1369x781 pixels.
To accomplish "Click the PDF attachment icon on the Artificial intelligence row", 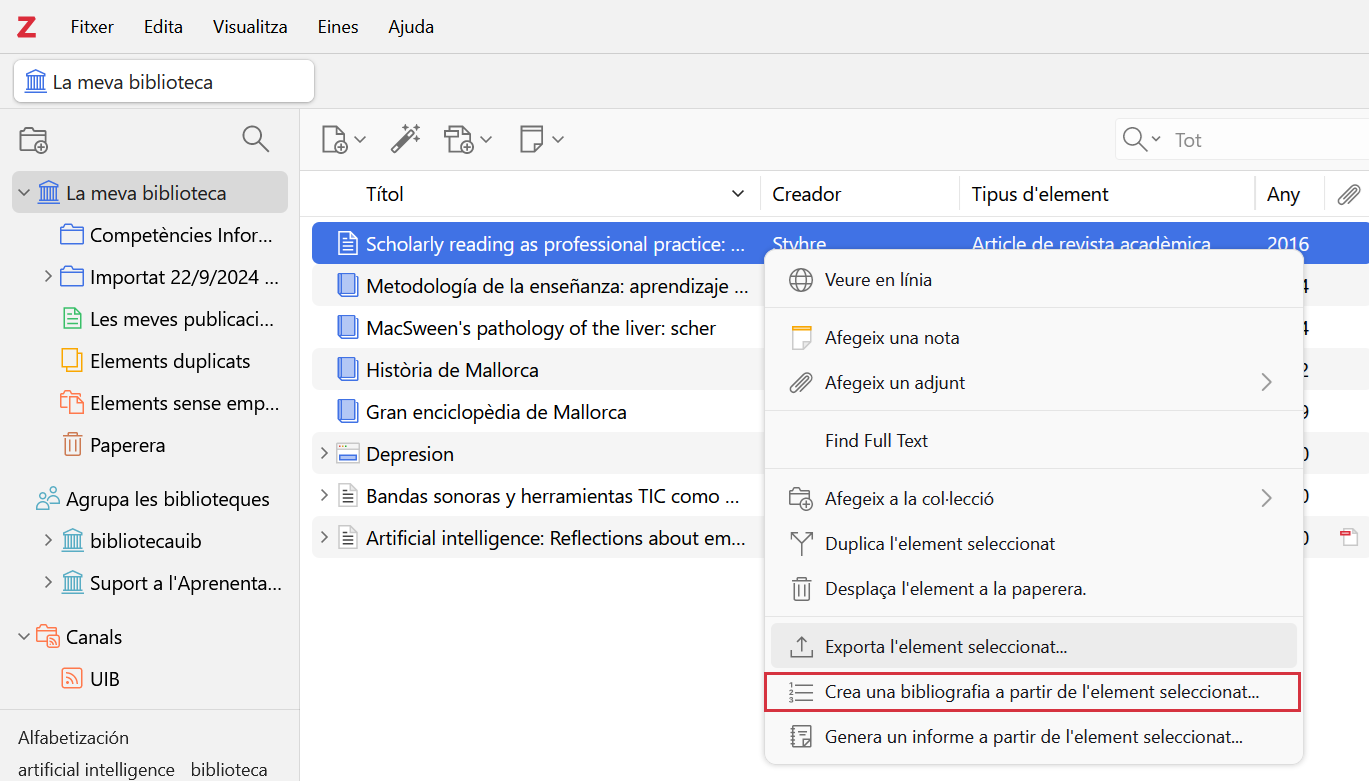I will click(1349, 538).
